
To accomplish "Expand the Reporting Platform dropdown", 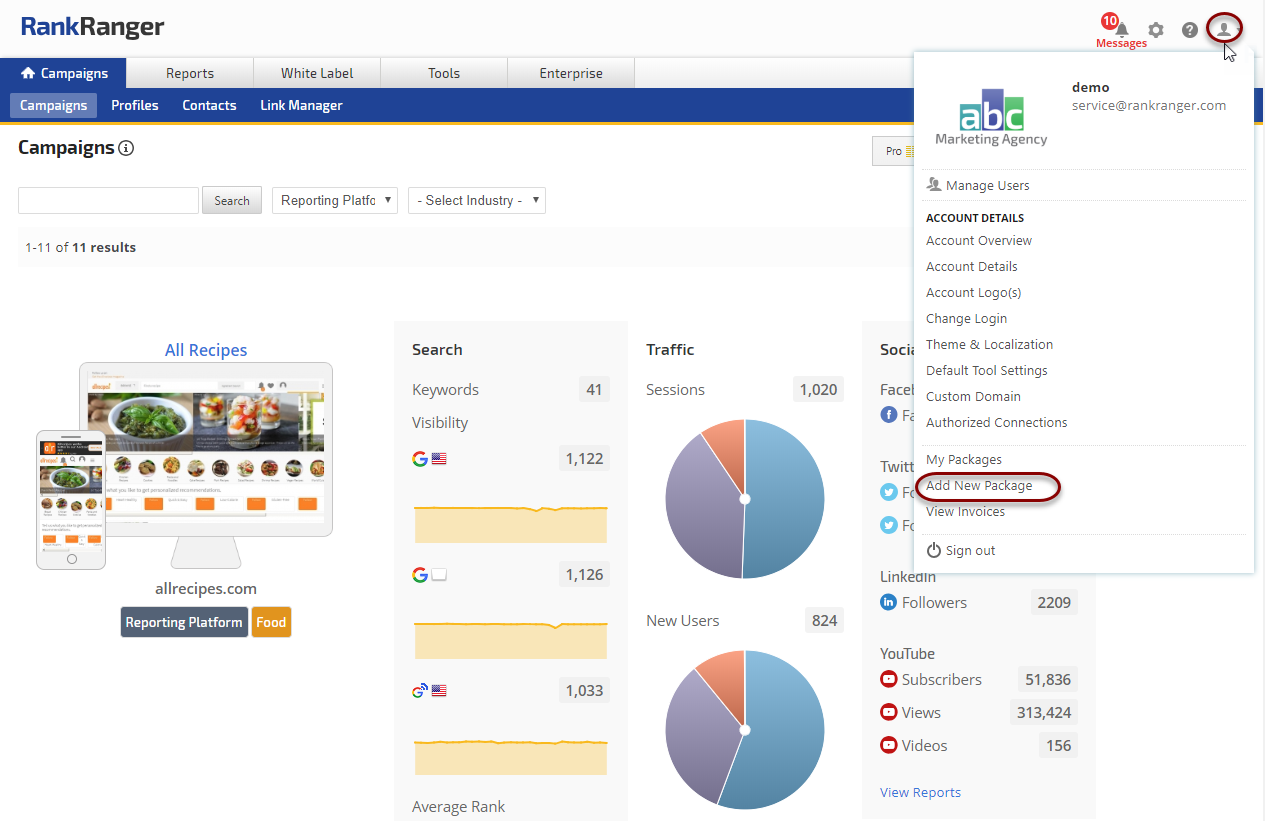I will pyautogui.click(x=335, y=200).
